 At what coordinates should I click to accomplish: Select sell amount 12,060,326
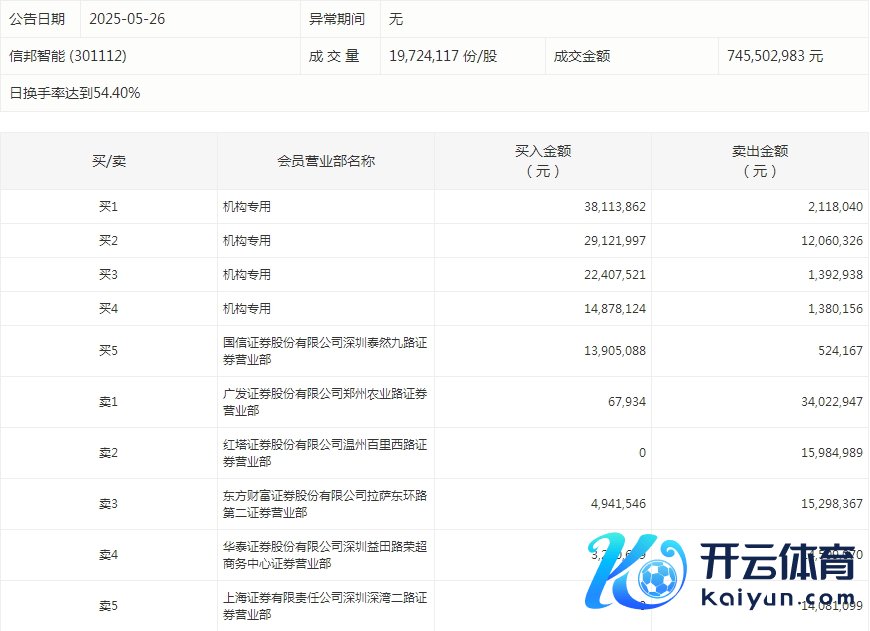click(832, 241)
